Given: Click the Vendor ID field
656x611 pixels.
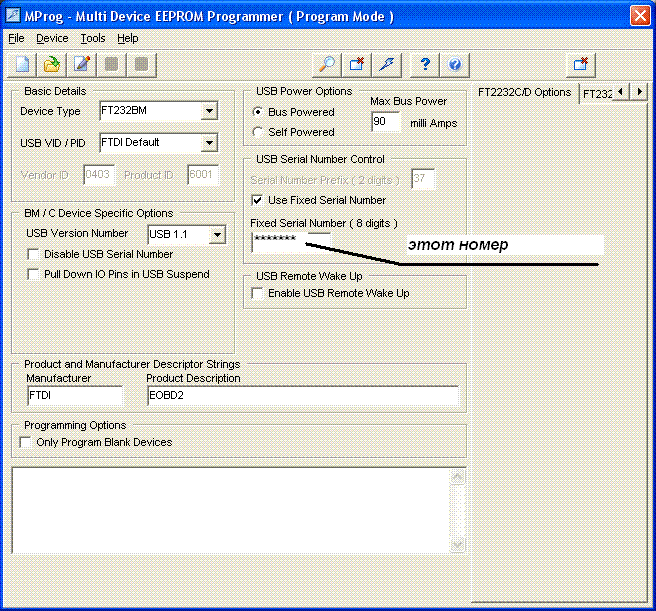Looking at the screenshot, I should click(x=99, y=175).
